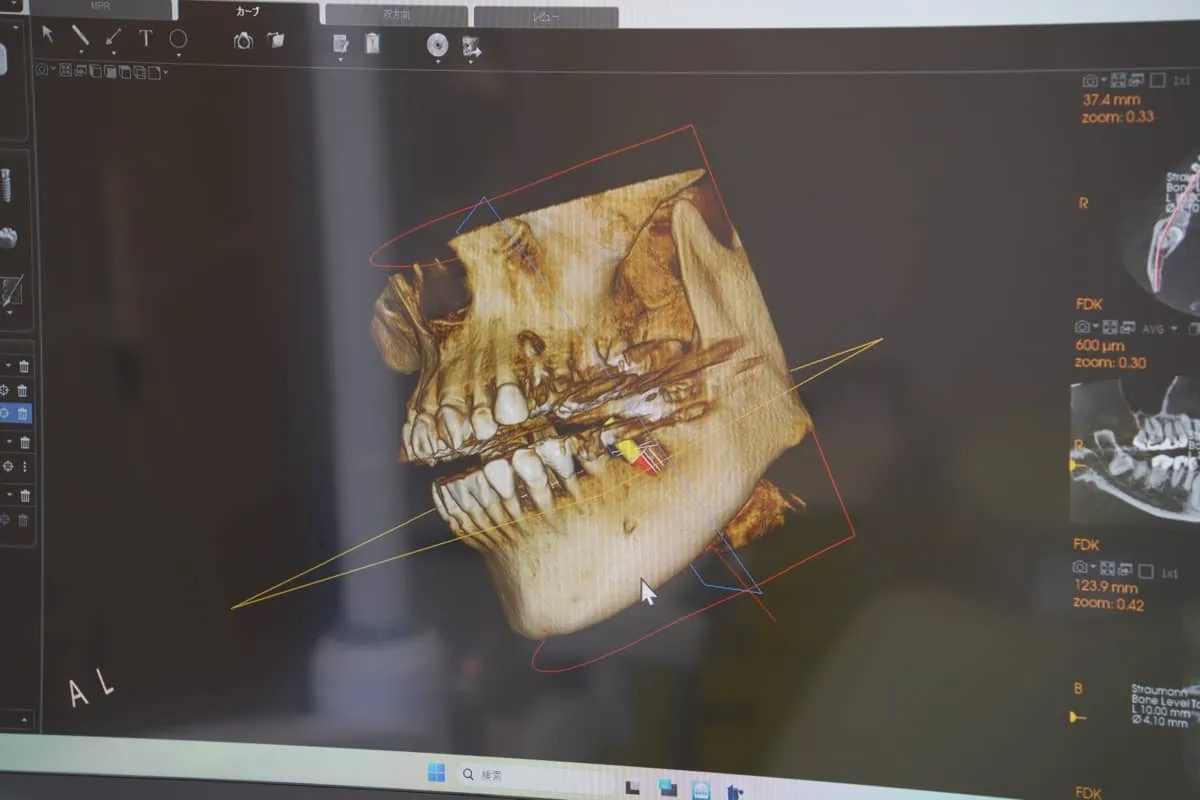The height and width of the screenshot is (800, 1200).
Task: Click the 1x1 layout label above the 37.4 mm readout
Action: pos(1183,80)
